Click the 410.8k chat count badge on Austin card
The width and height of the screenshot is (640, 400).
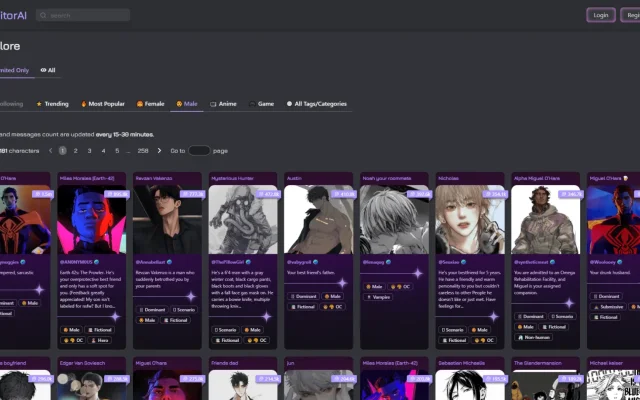[344, 194]
